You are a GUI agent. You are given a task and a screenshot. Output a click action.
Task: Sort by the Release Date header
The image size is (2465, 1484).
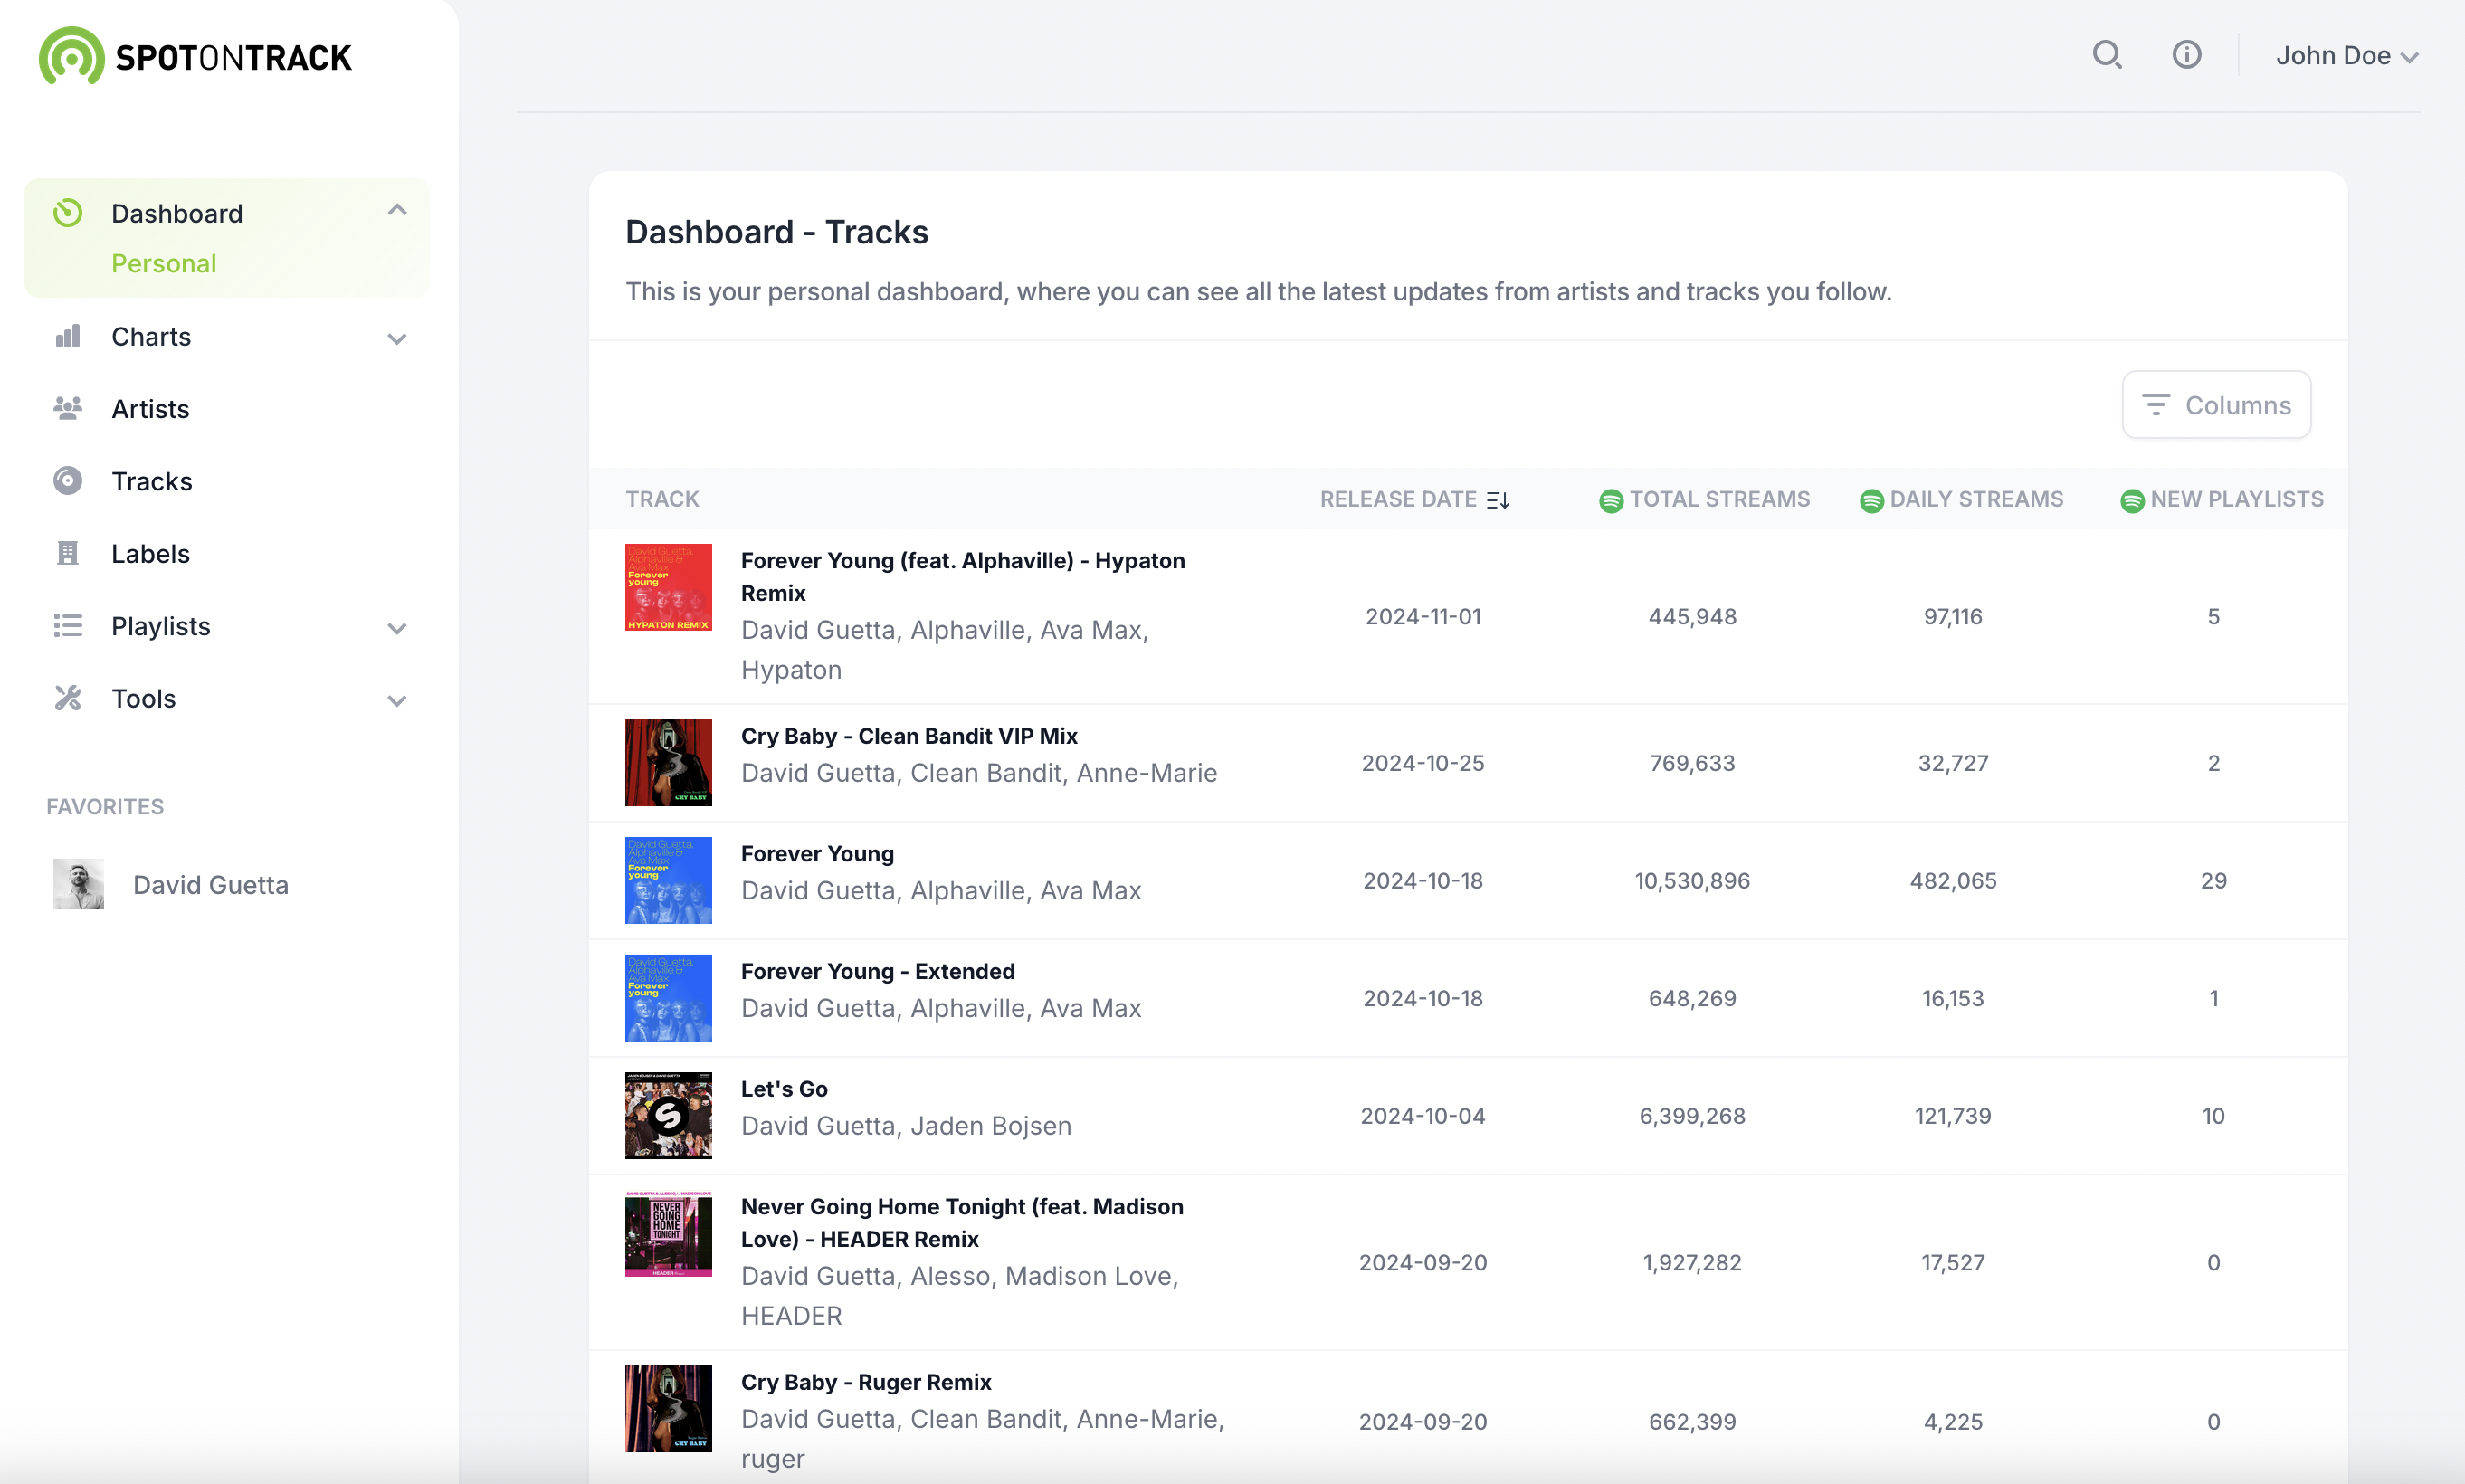(x=1398, y=499)
